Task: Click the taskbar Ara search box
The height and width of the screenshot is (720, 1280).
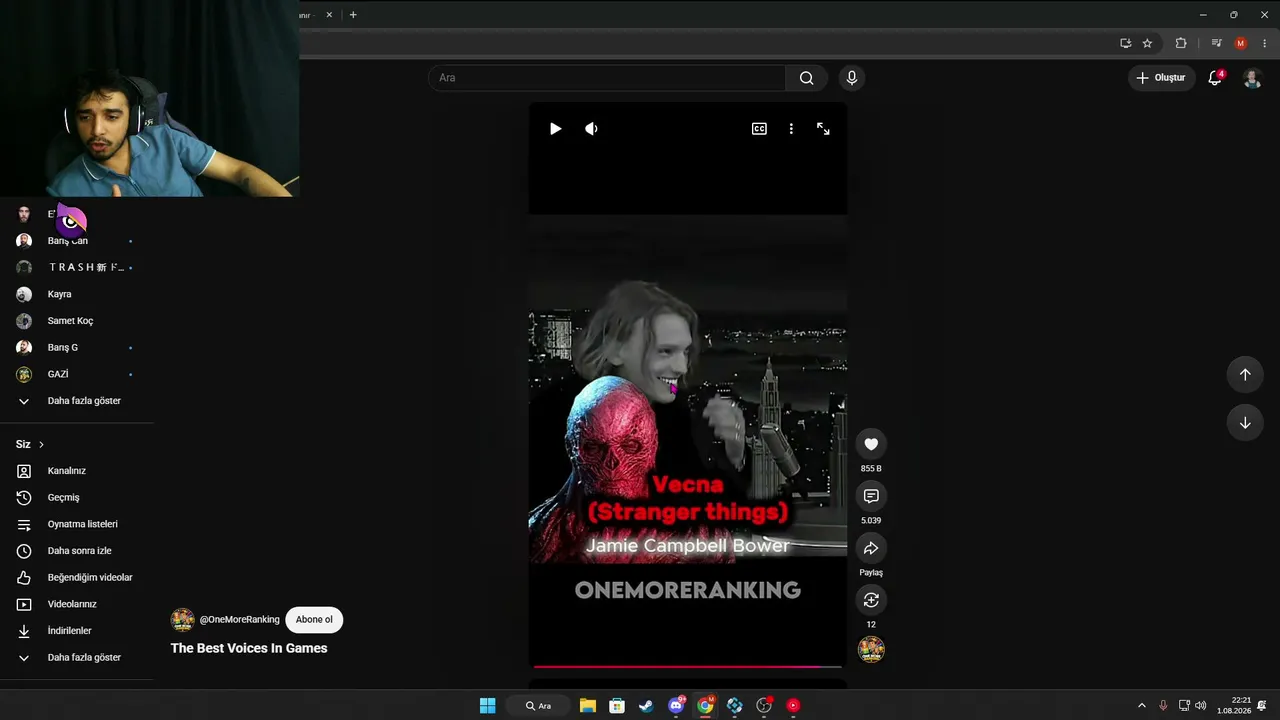Action: (540, 706)
